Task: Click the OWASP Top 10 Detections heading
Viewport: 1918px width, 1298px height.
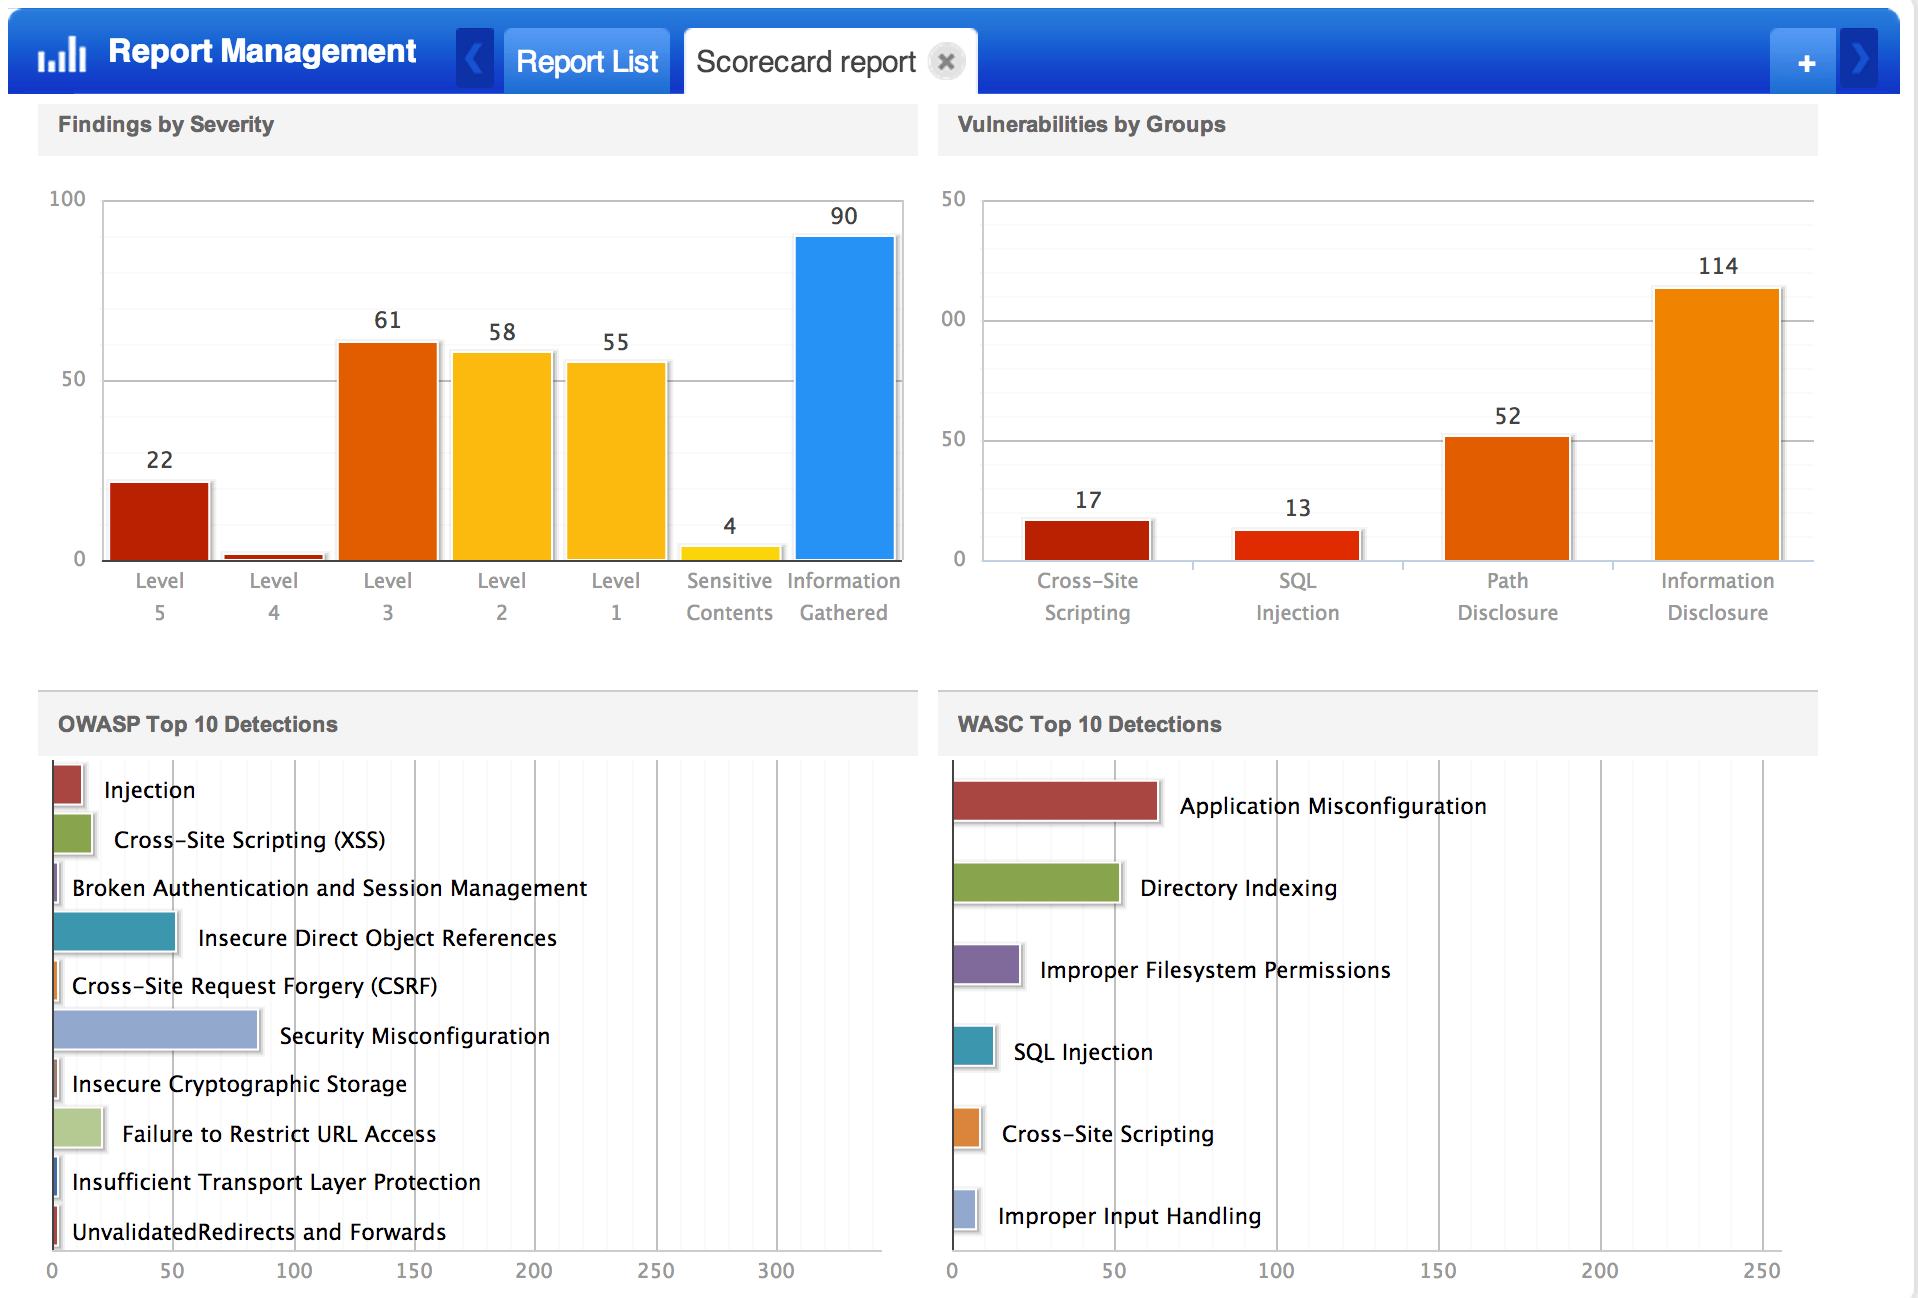Action: (198, 724)
